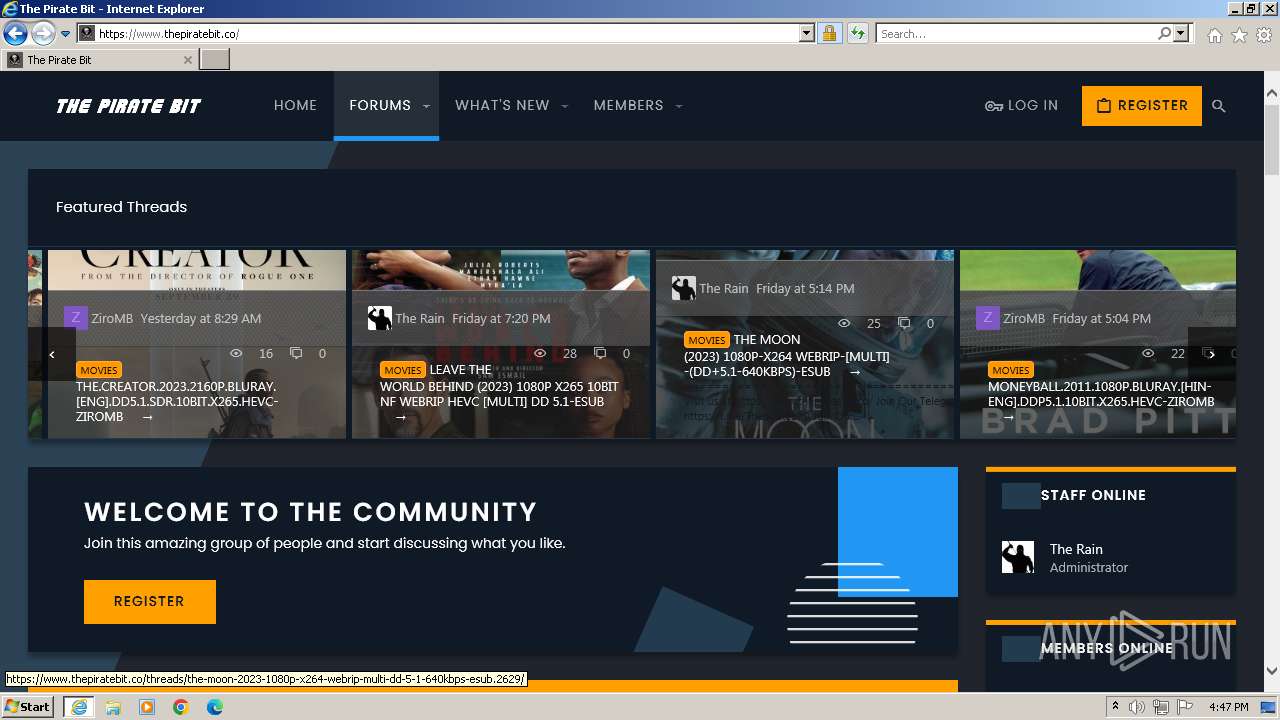The height and width of the screenshot is (720, 1280).
Task: Open the IE tools gear icon
Action: pos(1264,35)
